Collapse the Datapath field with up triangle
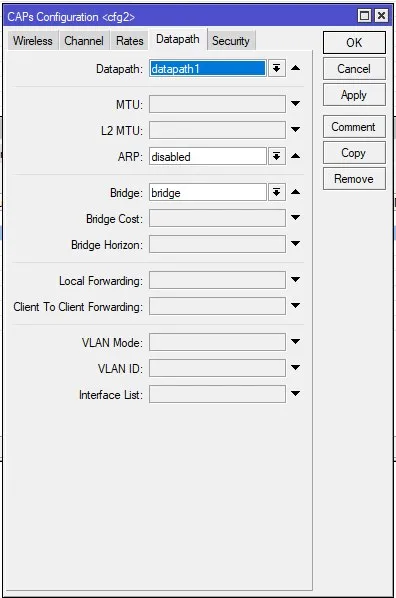Image resolution: width=396 pixels, height=598 pixels. coord(295,68)
